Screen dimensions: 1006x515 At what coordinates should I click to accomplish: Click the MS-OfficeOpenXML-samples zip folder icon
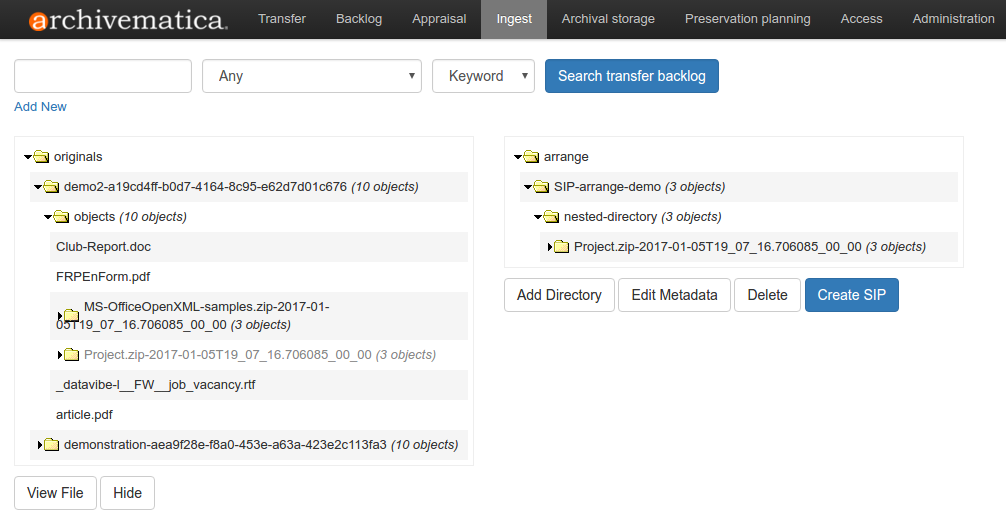(71, 316)
